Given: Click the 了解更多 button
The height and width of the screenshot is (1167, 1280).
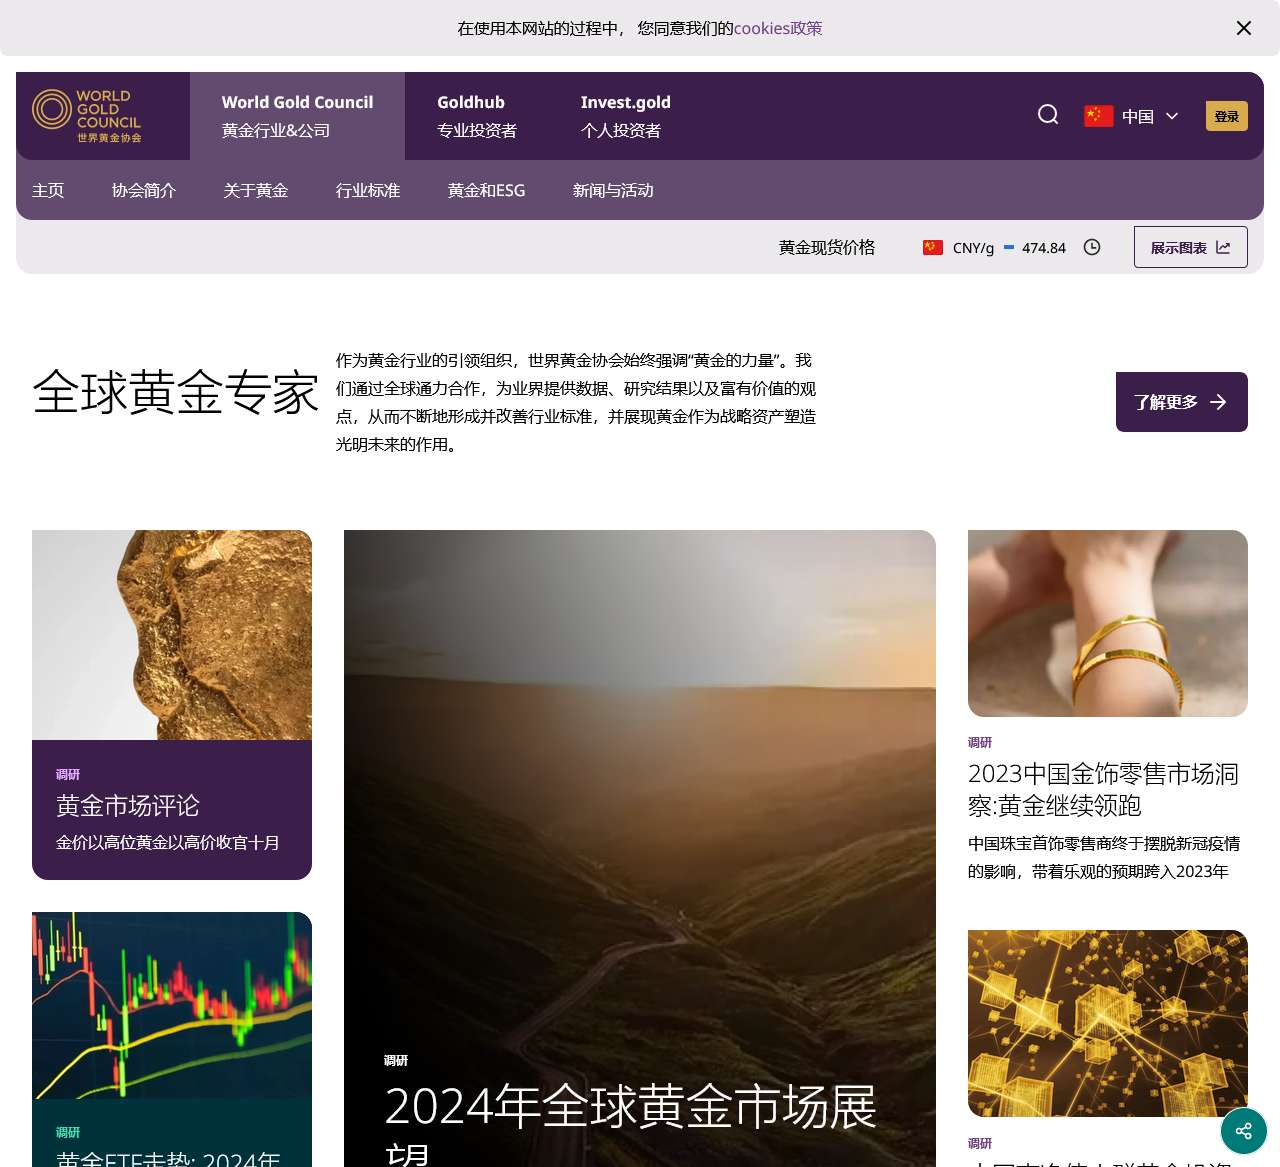Looking at the screenshot, I should pos(1182,402).
